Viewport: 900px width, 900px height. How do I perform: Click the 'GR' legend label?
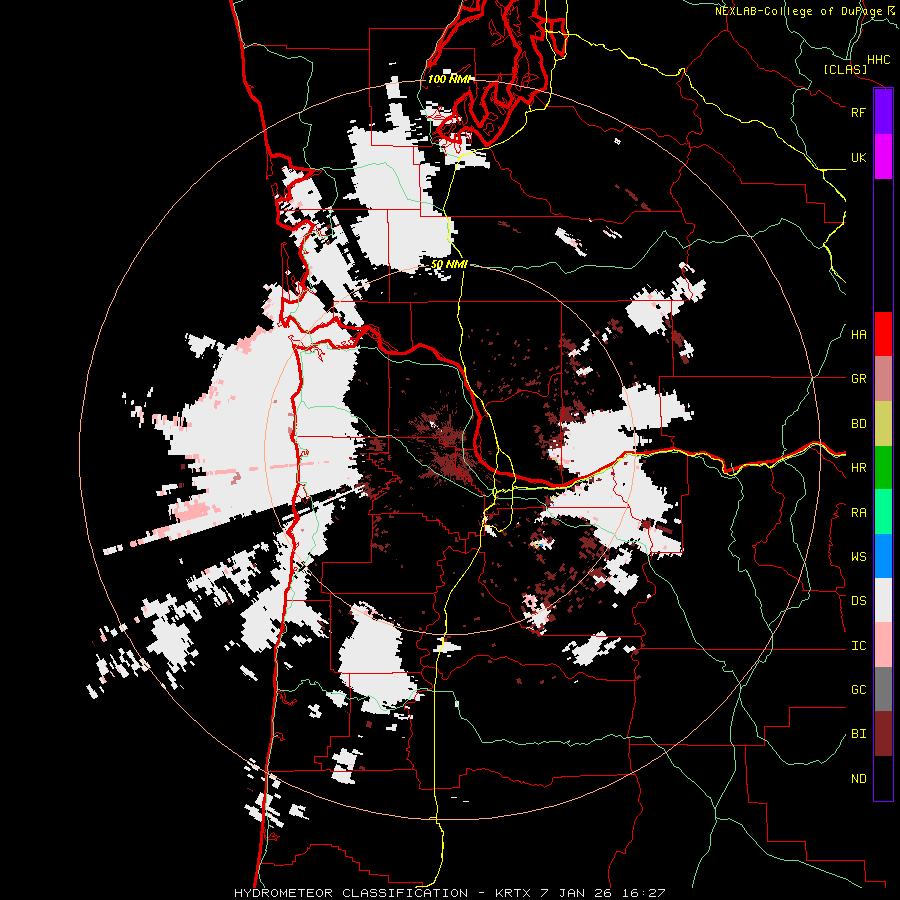[858, 379]
